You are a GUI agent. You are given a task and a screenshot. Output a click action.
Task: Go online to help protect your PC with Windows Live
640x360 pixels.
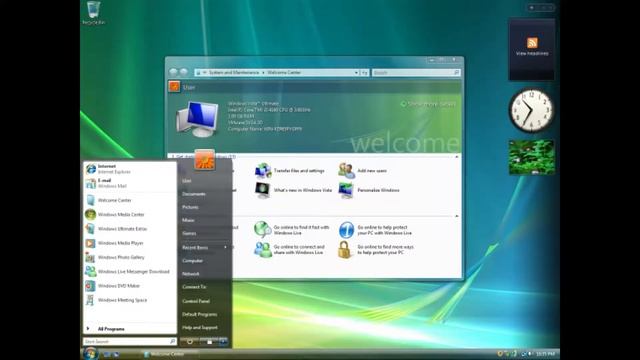(375, 230)
